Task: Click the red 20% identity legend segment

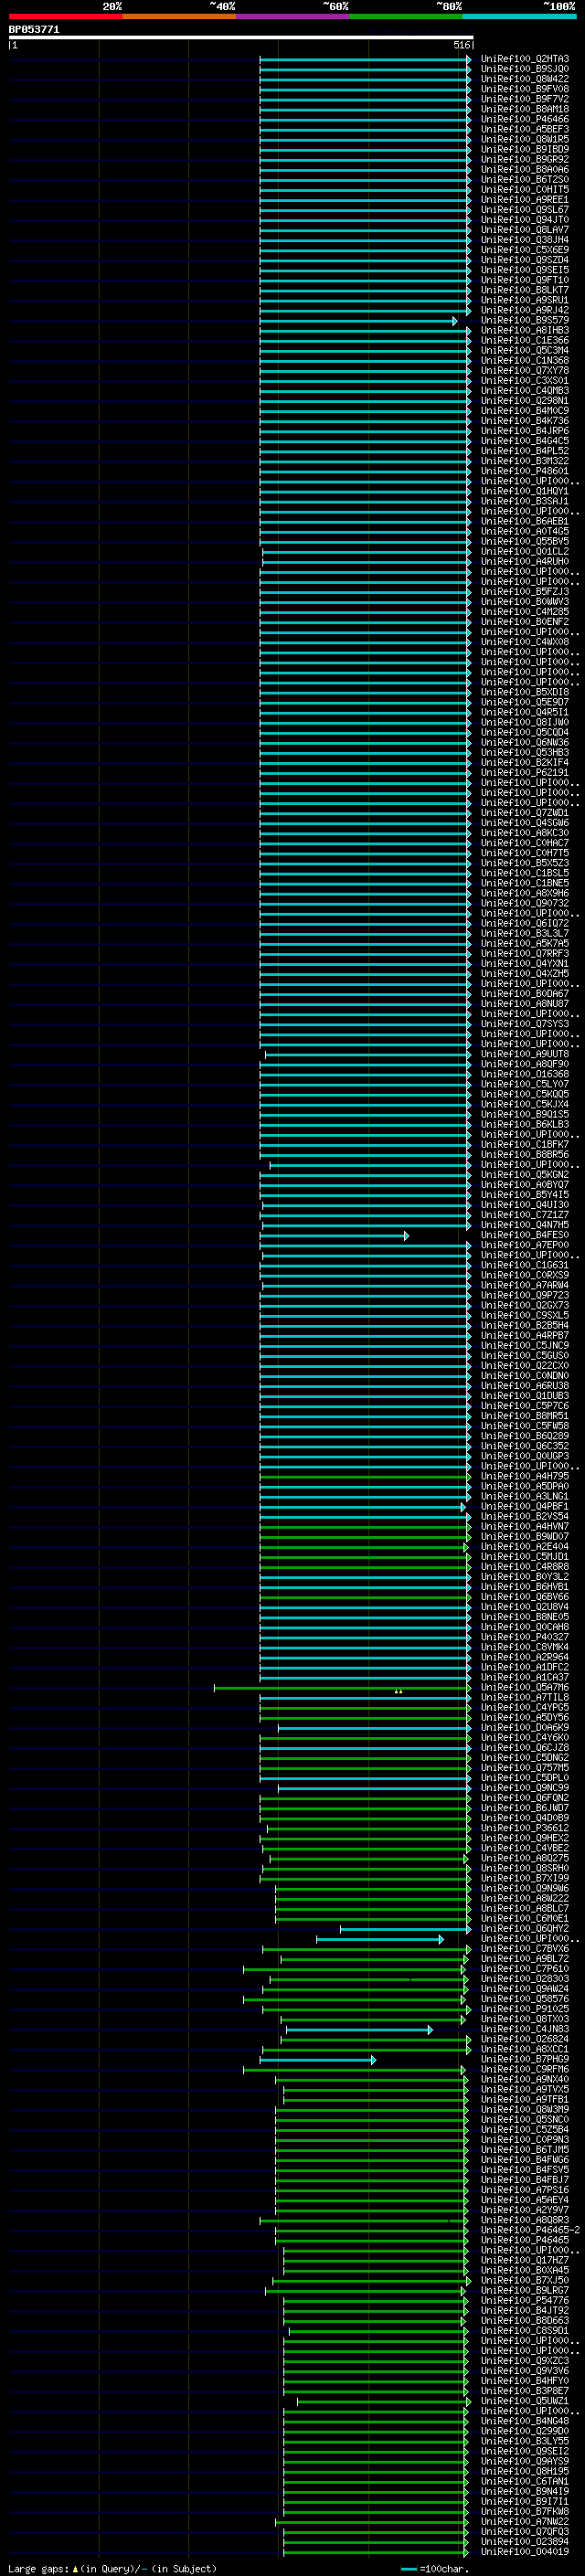Action: (65, 16)
